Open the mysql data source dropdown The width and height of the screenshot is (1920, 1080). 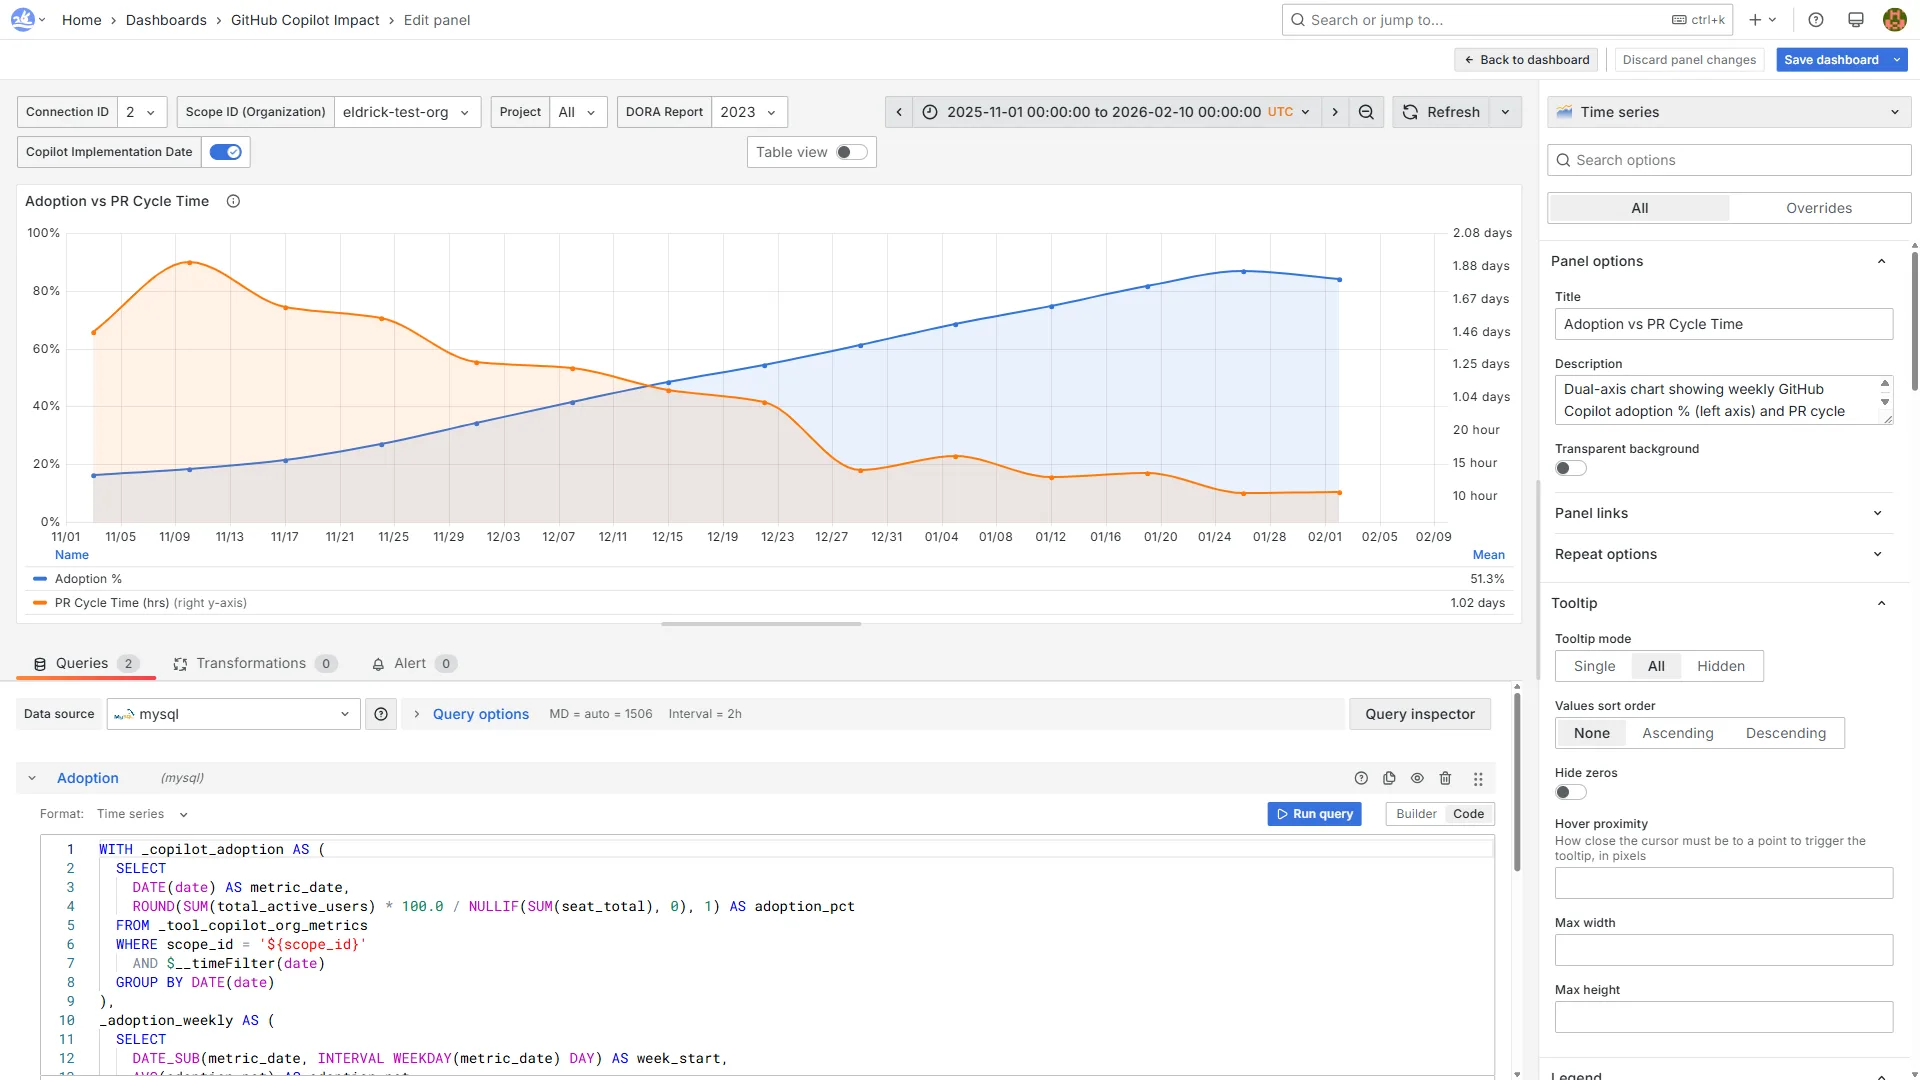[x=233, y=714]
